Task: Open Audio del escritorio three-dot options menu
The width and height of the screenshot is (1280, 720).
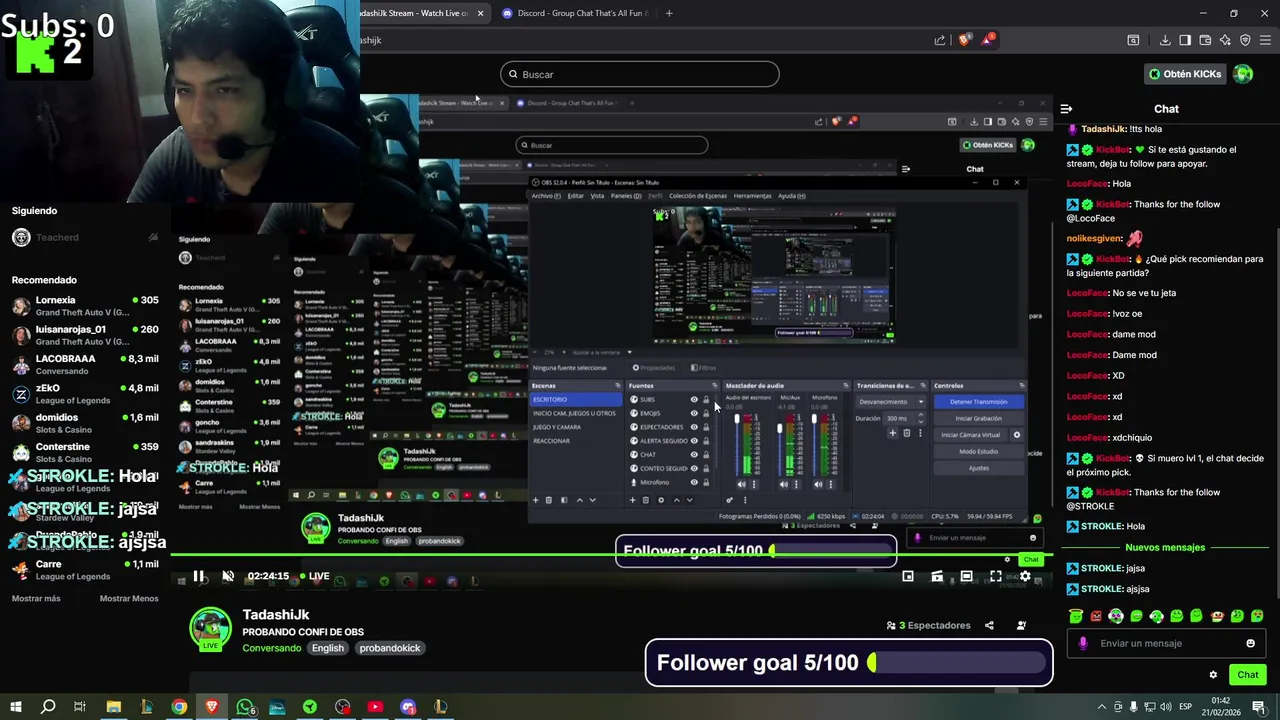Action: 754,484
